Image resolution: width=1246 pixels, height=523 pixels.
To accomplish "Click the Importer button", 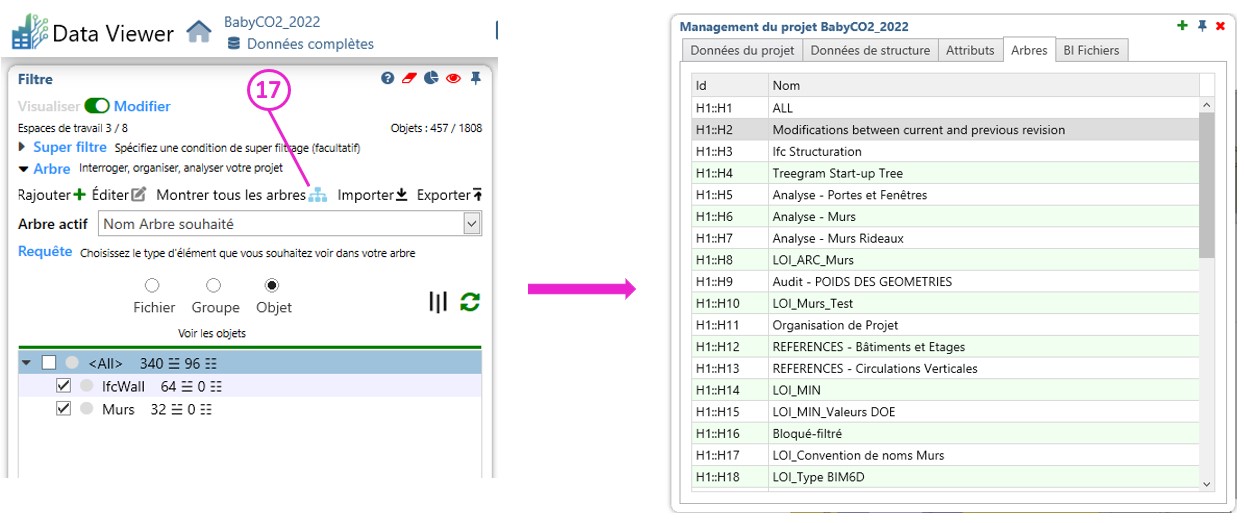I will point(371,195).
